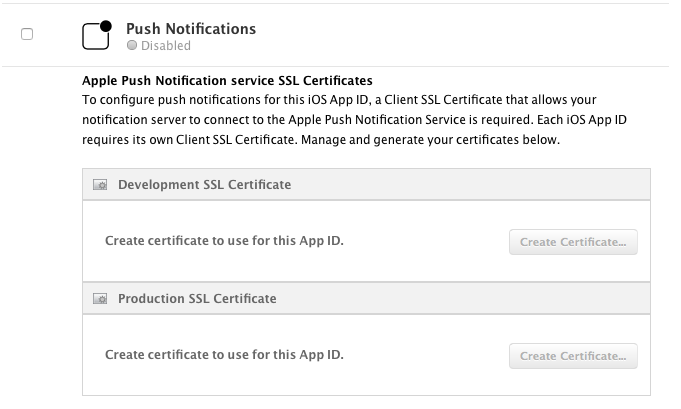The height and width of the screenshot is (409, 681).
Task: Click the black badge dot on notification icon
Action: pos(106,26)
